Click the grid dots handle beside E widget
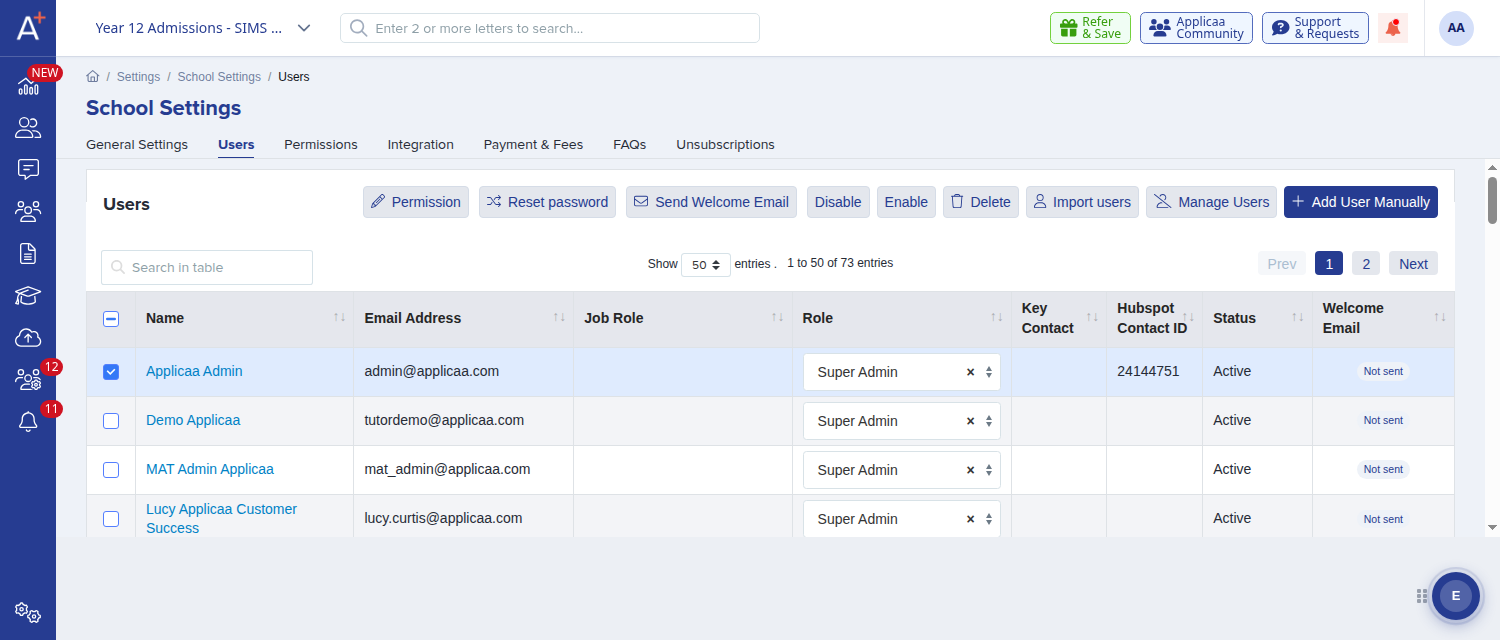 pyautogui.click(x=1421, y=596)
